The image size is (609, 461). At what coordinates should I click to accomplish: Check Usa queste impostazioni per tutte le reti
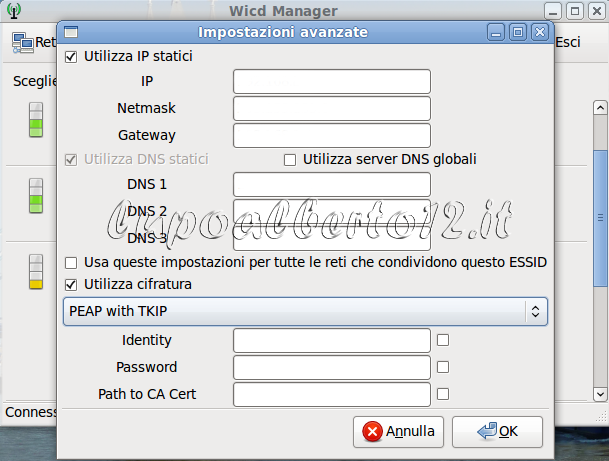(x=71, y=263)
